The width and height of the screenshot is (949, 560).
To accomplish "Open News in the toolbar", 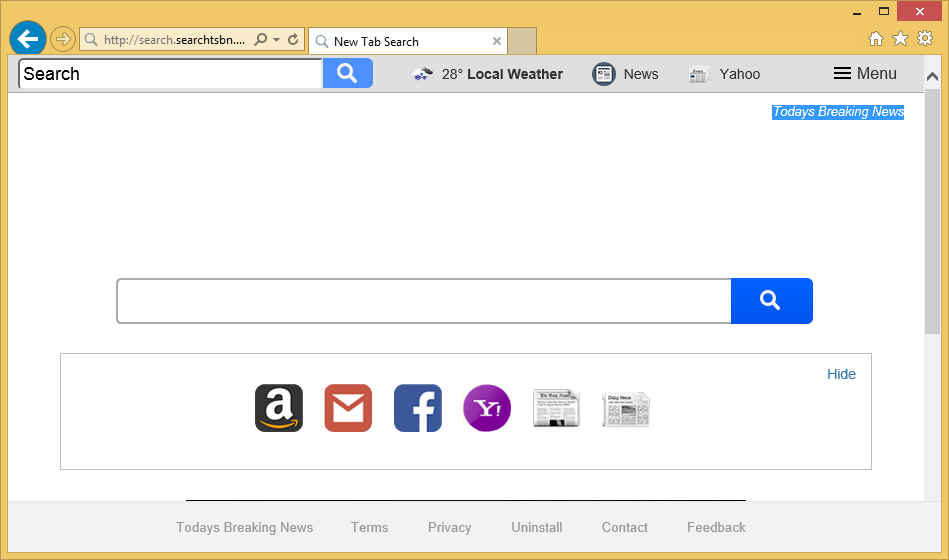I will [x=626, y=73].
